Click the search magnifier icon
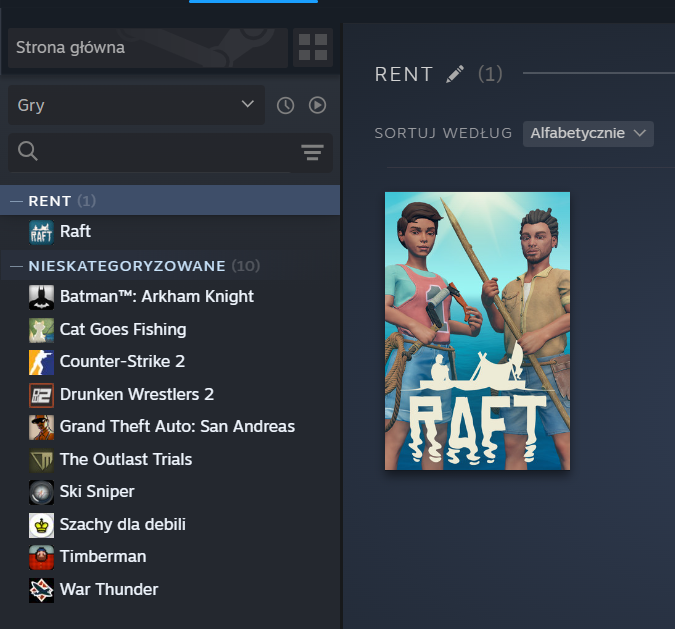 [x=28, y=152]
